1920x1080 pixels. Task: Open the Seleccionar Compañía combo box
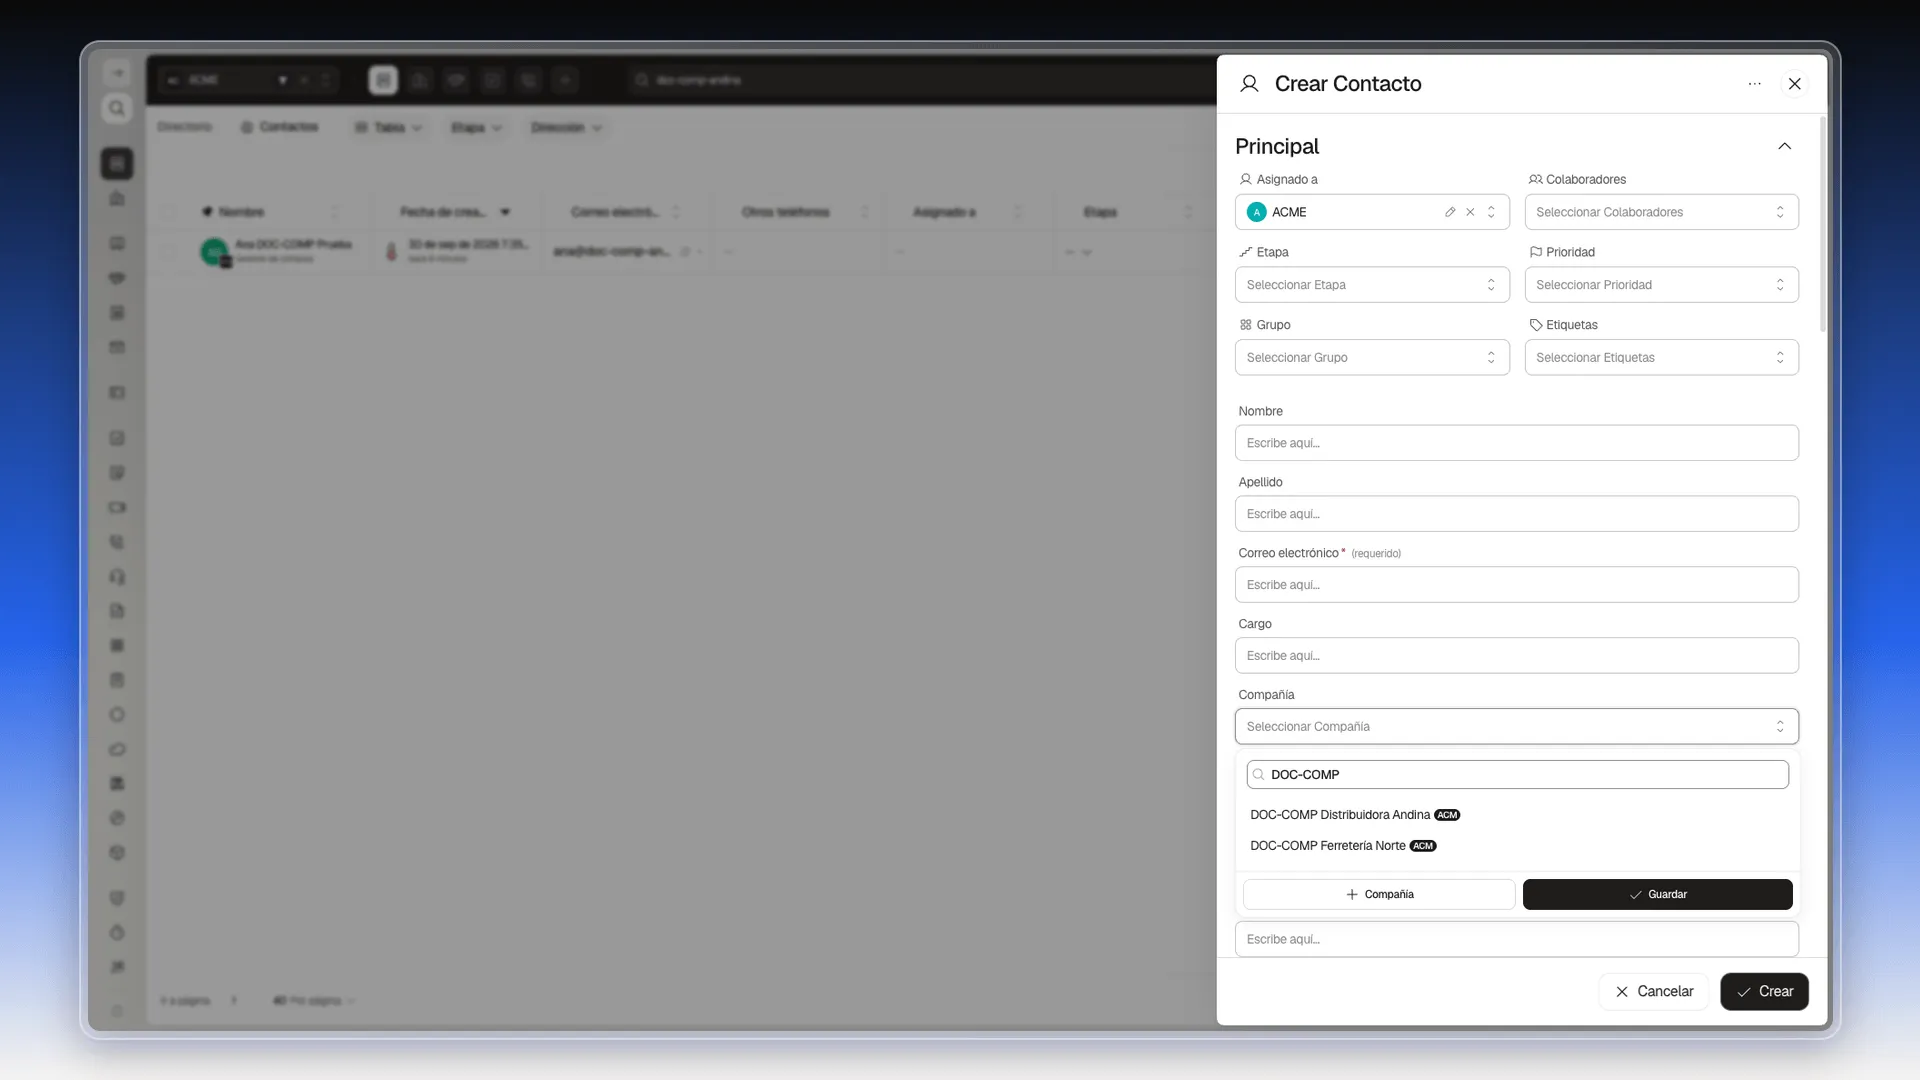point(1516,726)
